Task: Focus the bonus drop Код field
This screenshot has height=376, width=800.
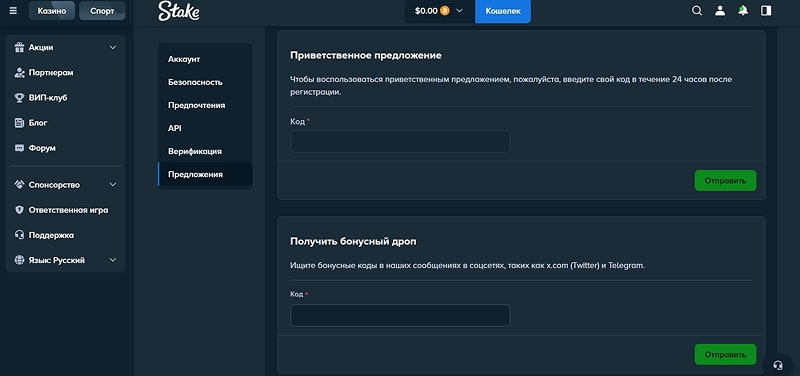Action: (400, 315)
